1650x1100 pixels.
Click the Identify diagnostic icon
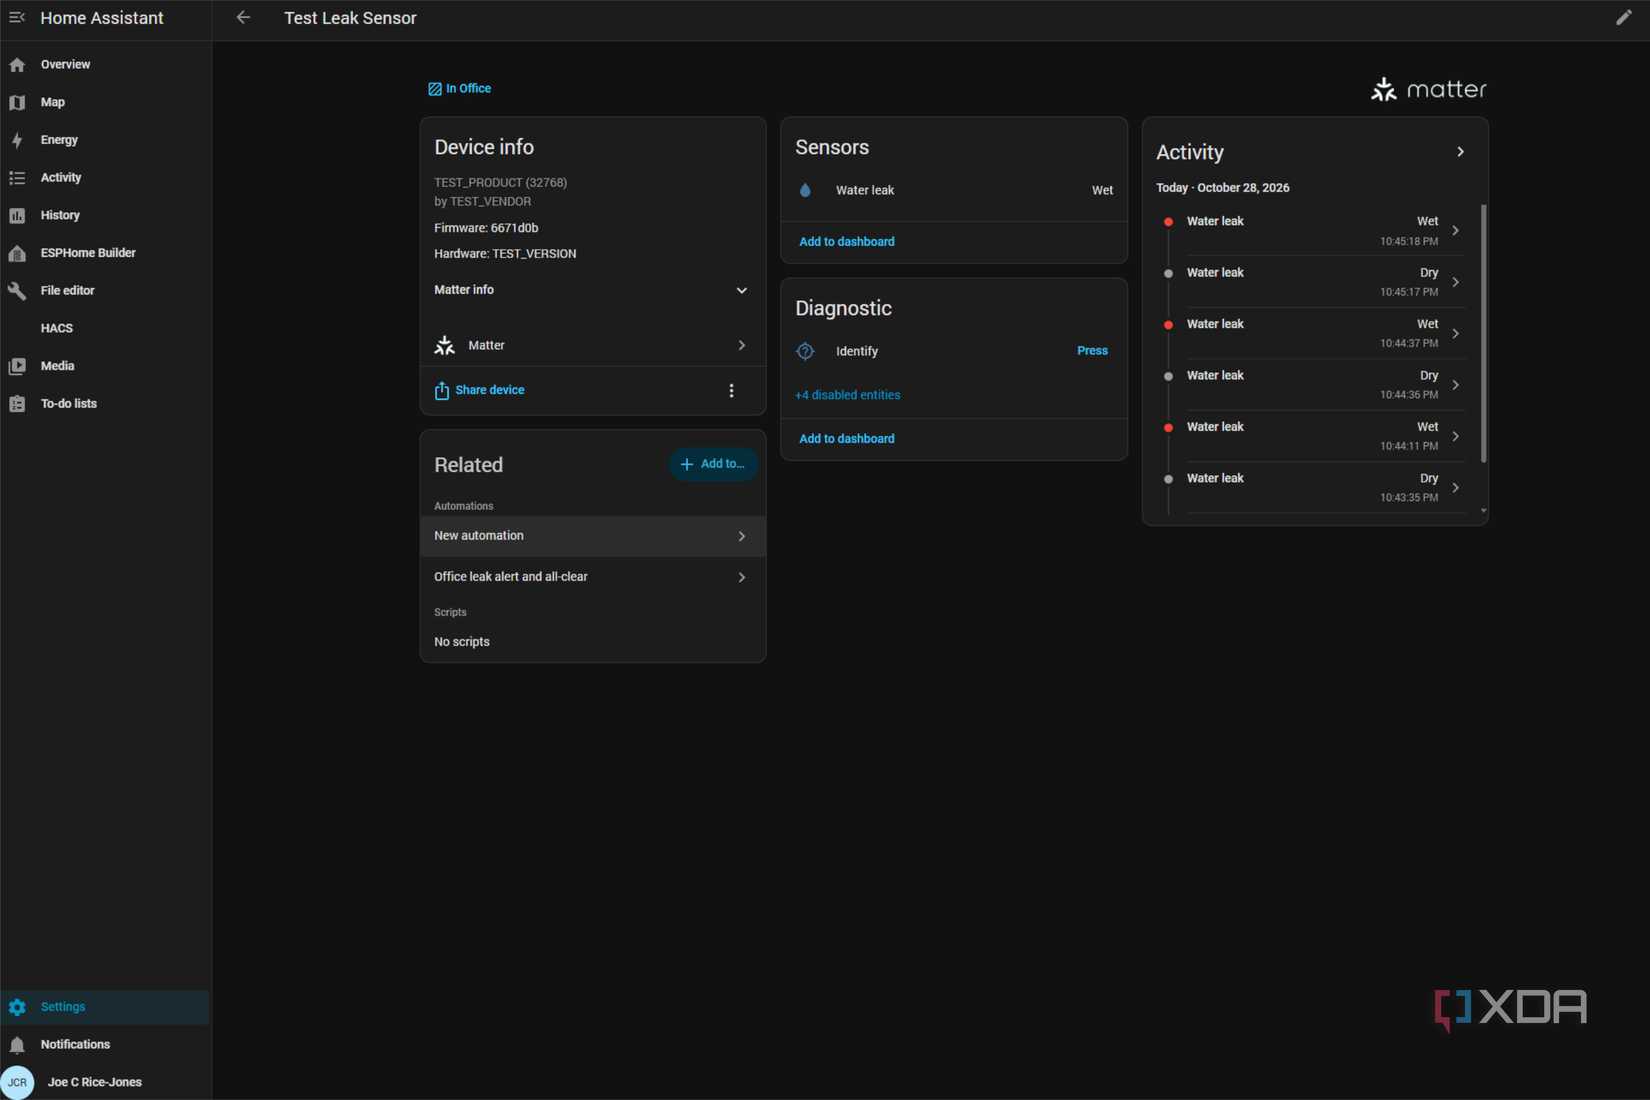click(x=805, y=351)
